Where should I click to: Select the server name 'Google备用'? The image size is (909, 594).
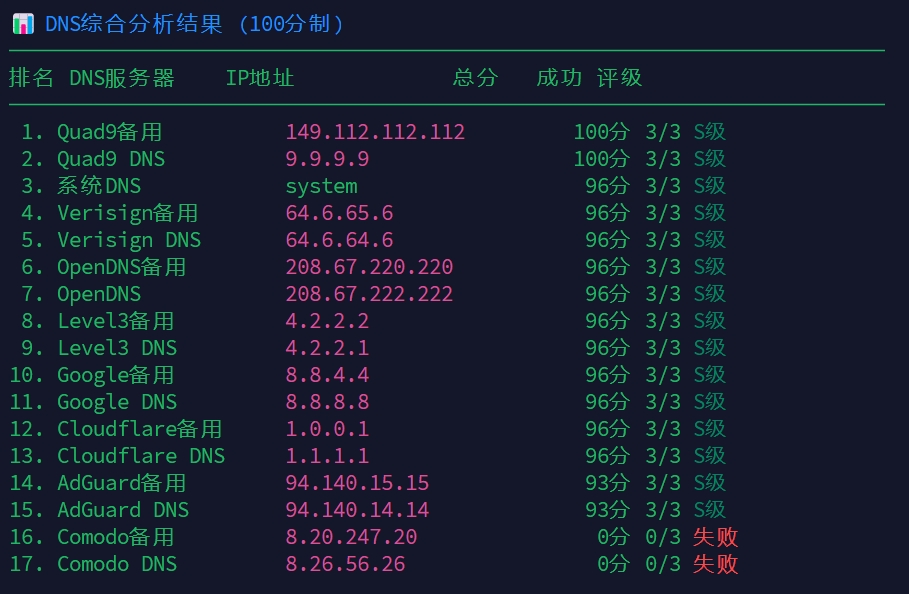pos(116,376)
